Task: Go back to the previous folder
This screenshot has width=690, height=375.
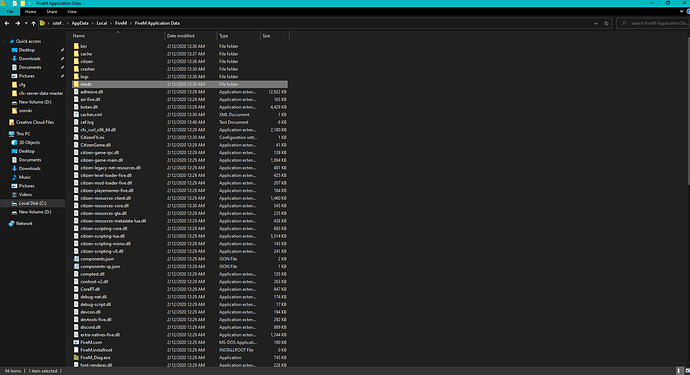Action: pos(7,23)
